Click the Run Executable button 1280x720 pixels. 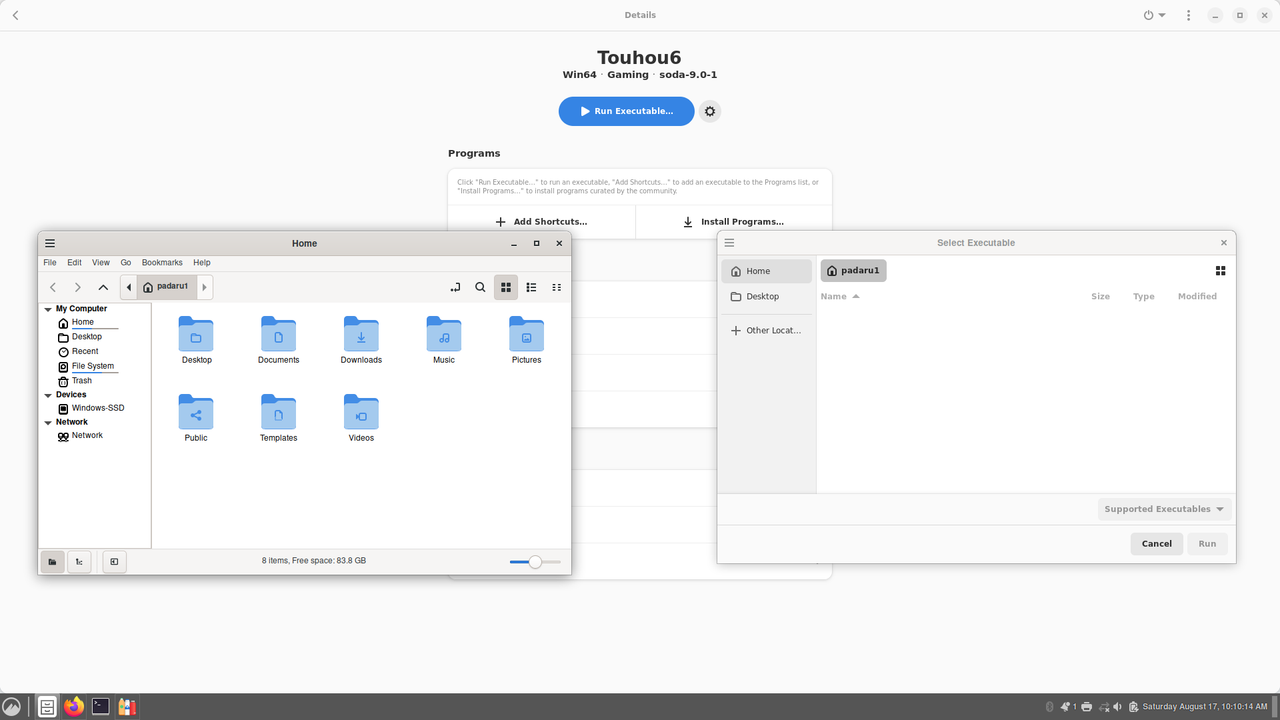[x=626, y=111]
